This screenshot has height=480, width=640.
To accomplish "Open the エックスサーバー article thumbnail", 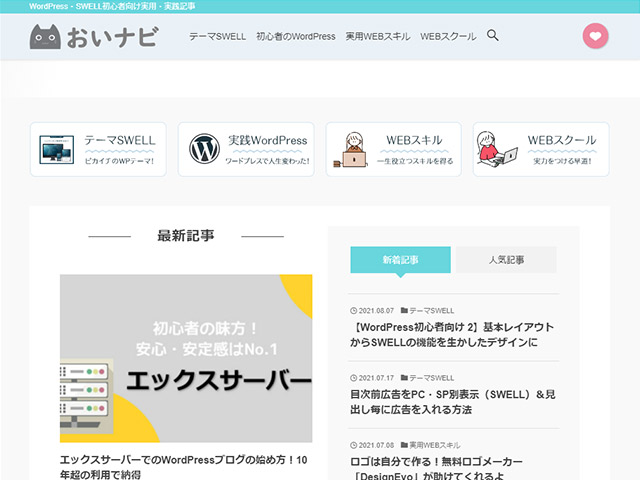I will (x=186, y=358).
